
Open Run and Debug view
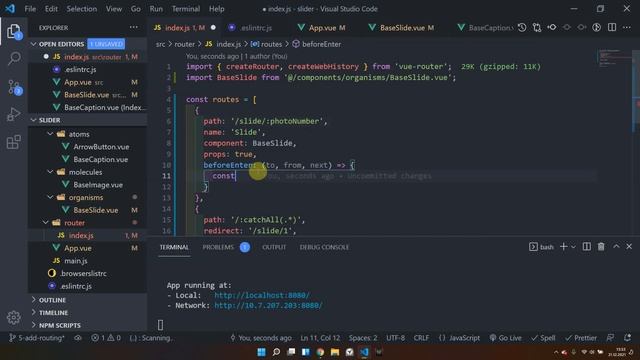pyautogui.click(x=14, y=114)
